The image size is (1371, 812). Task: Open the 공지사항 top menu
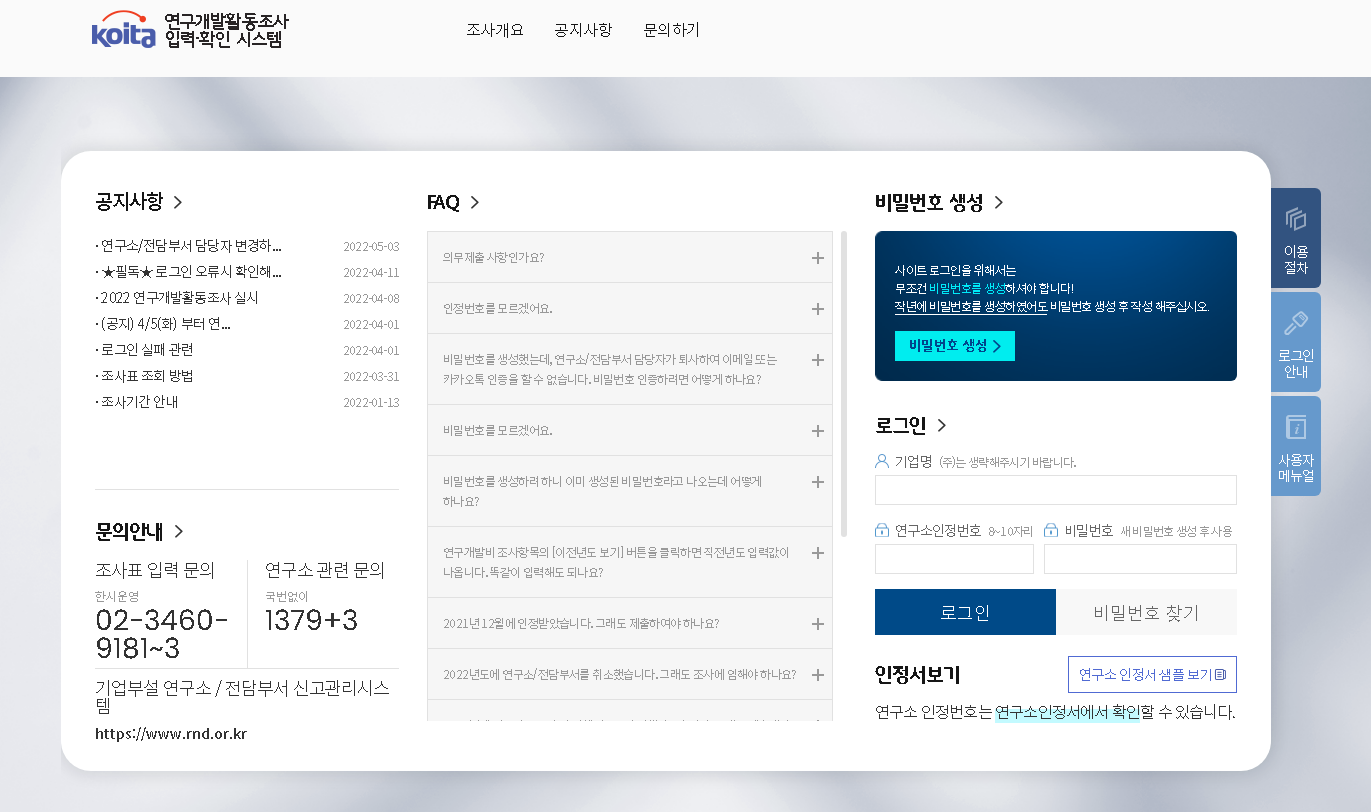pos(583,30)
